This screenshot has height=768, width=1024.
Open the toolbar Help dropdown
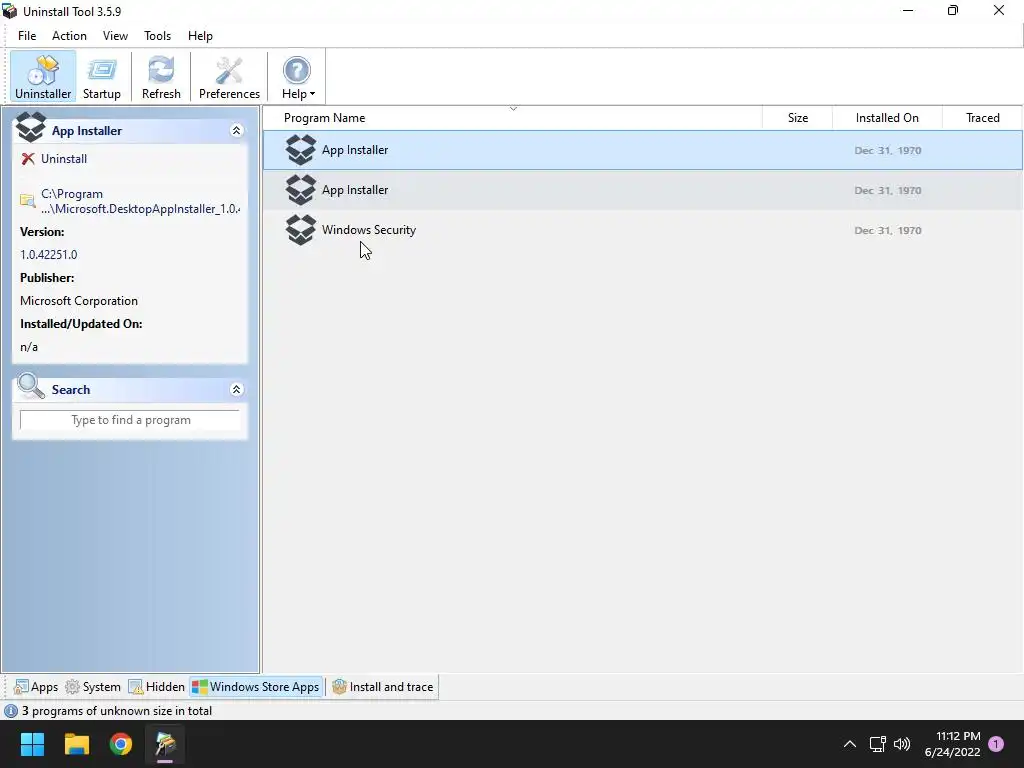298,77
